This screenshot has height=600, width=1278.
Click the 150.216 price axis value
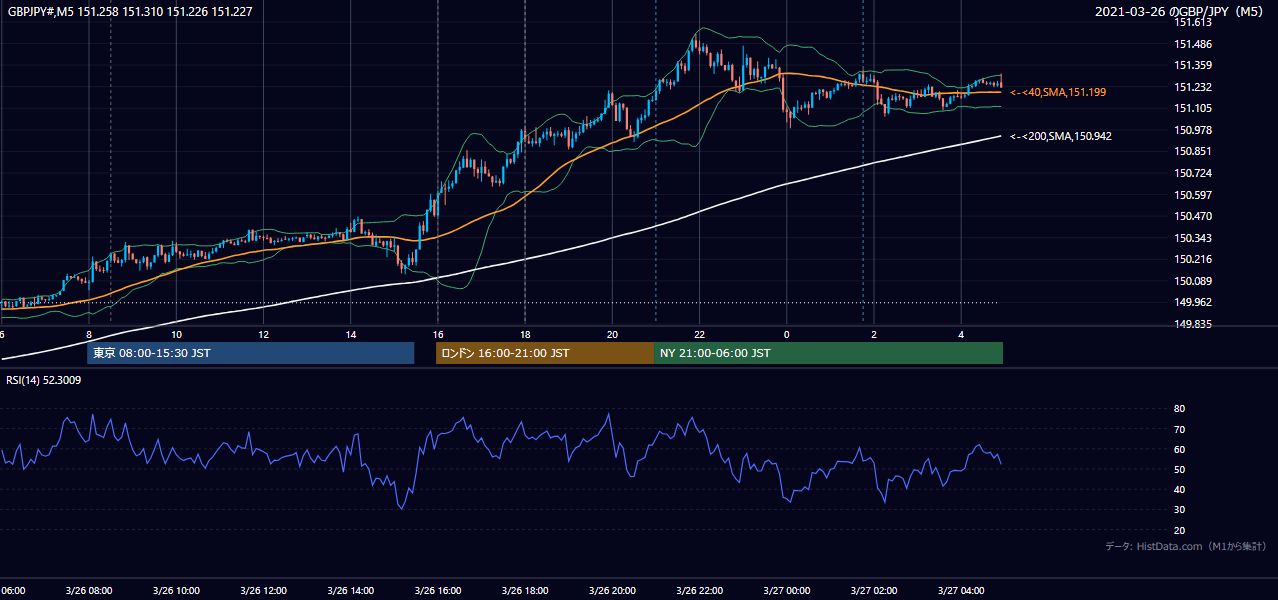click(1193, 259)
